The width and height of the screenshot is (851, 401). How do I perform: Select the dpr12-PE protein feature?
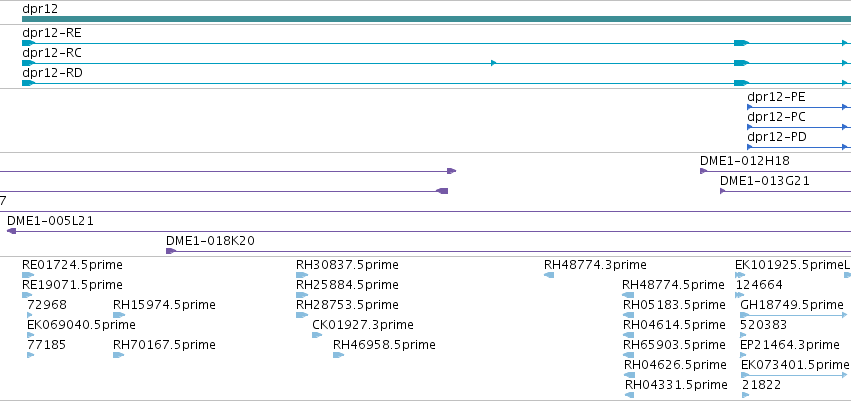[798, 107]
